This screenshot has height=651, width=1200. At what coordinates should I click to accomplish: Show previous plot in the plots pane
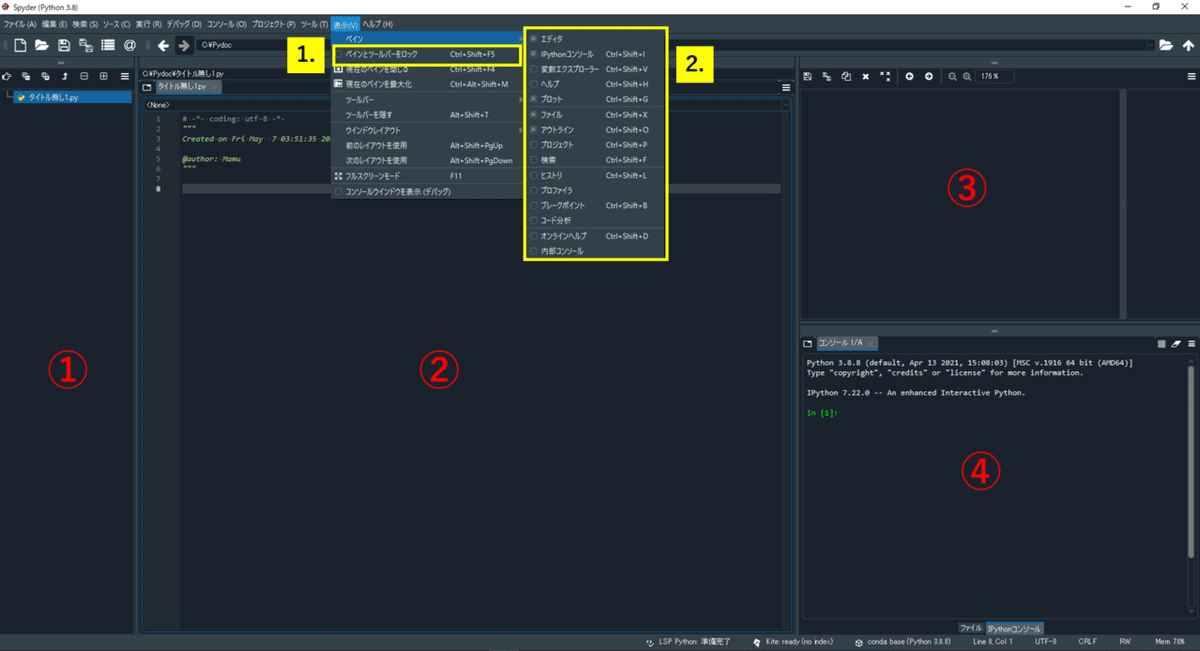pyautogui.click(x=910, y=76)
